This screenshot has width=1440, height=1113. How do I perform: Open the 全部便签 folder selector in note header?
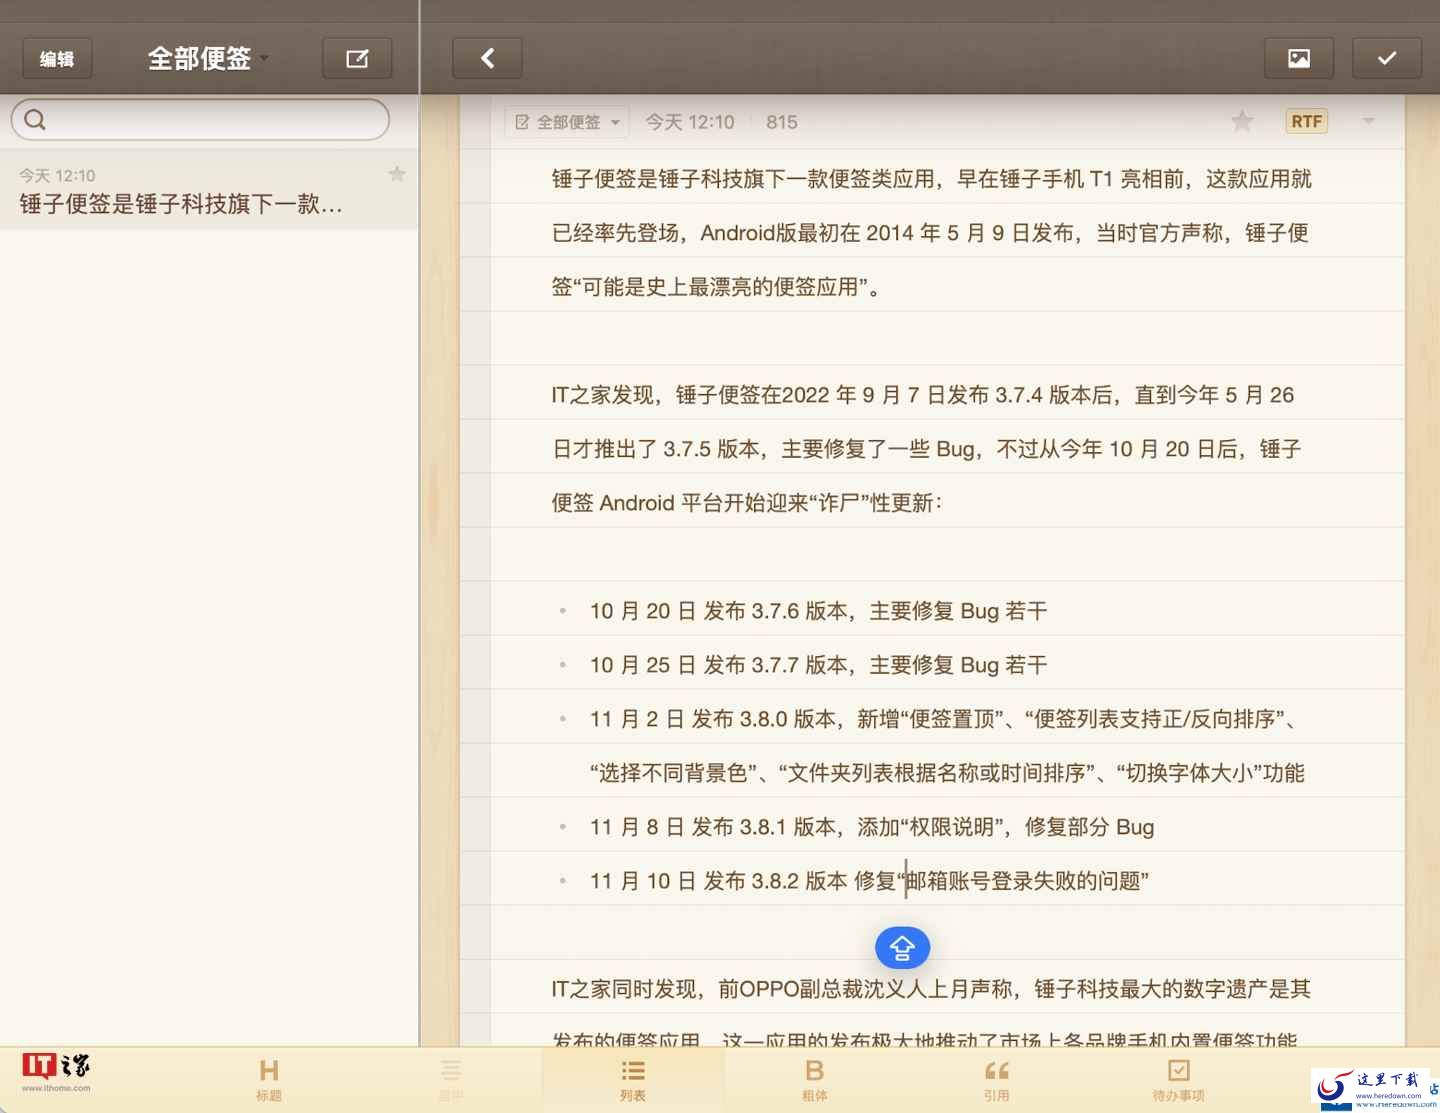point(567,122)
